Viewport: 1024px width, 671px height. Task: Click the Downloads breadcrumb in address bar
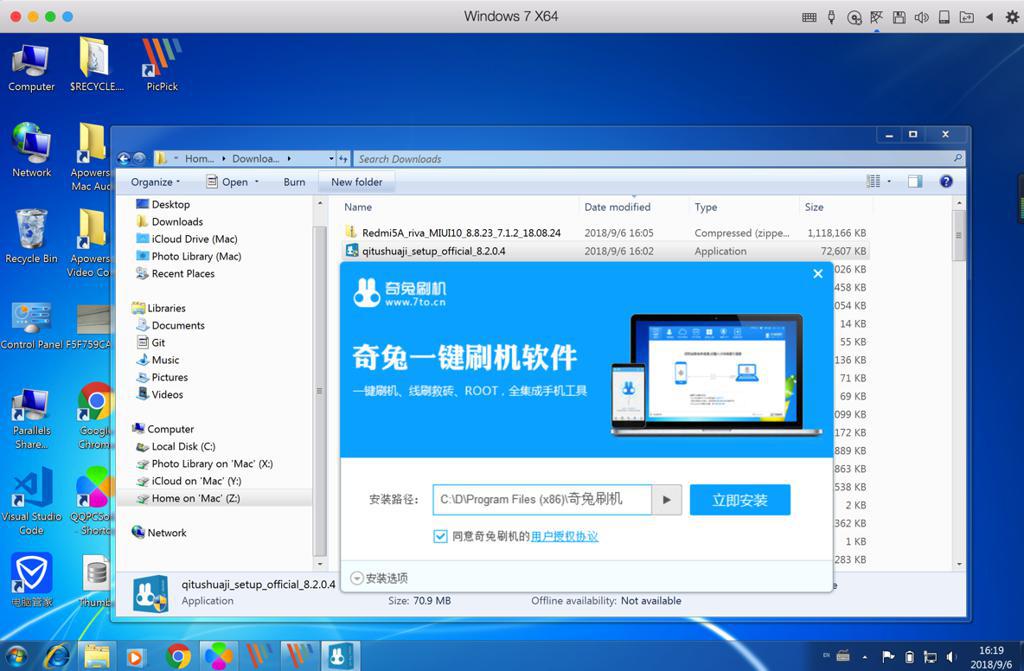click(x=255, y=159)
